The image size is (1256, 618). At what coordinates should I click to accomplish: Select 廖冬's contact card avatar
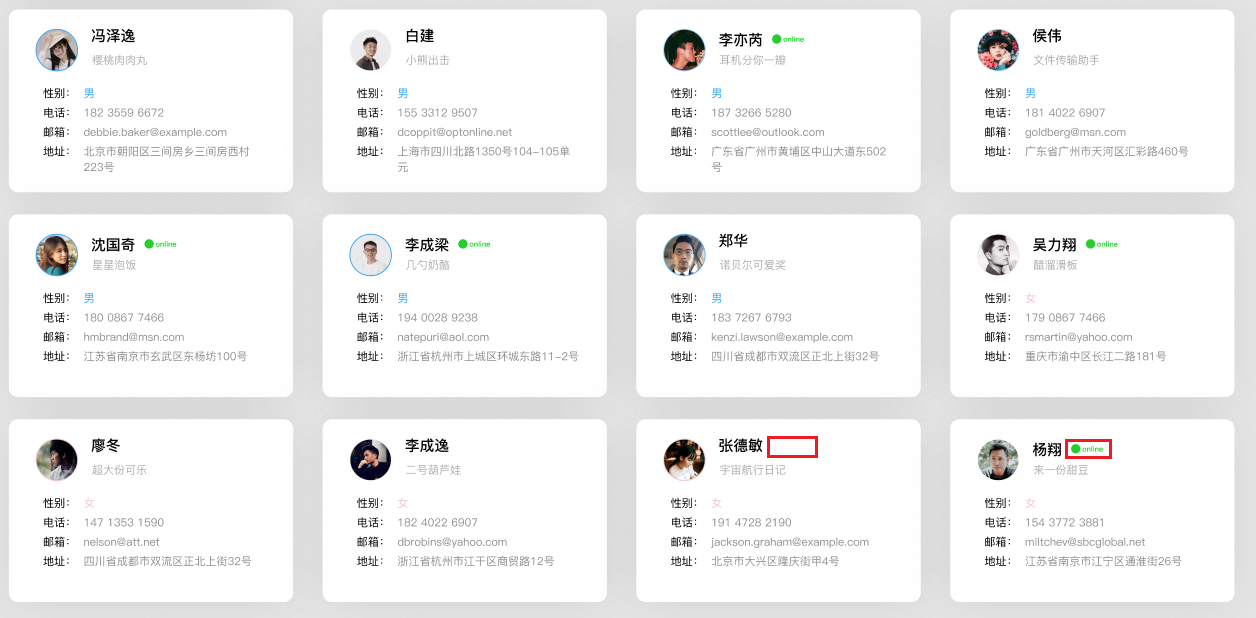click(57, 460)
